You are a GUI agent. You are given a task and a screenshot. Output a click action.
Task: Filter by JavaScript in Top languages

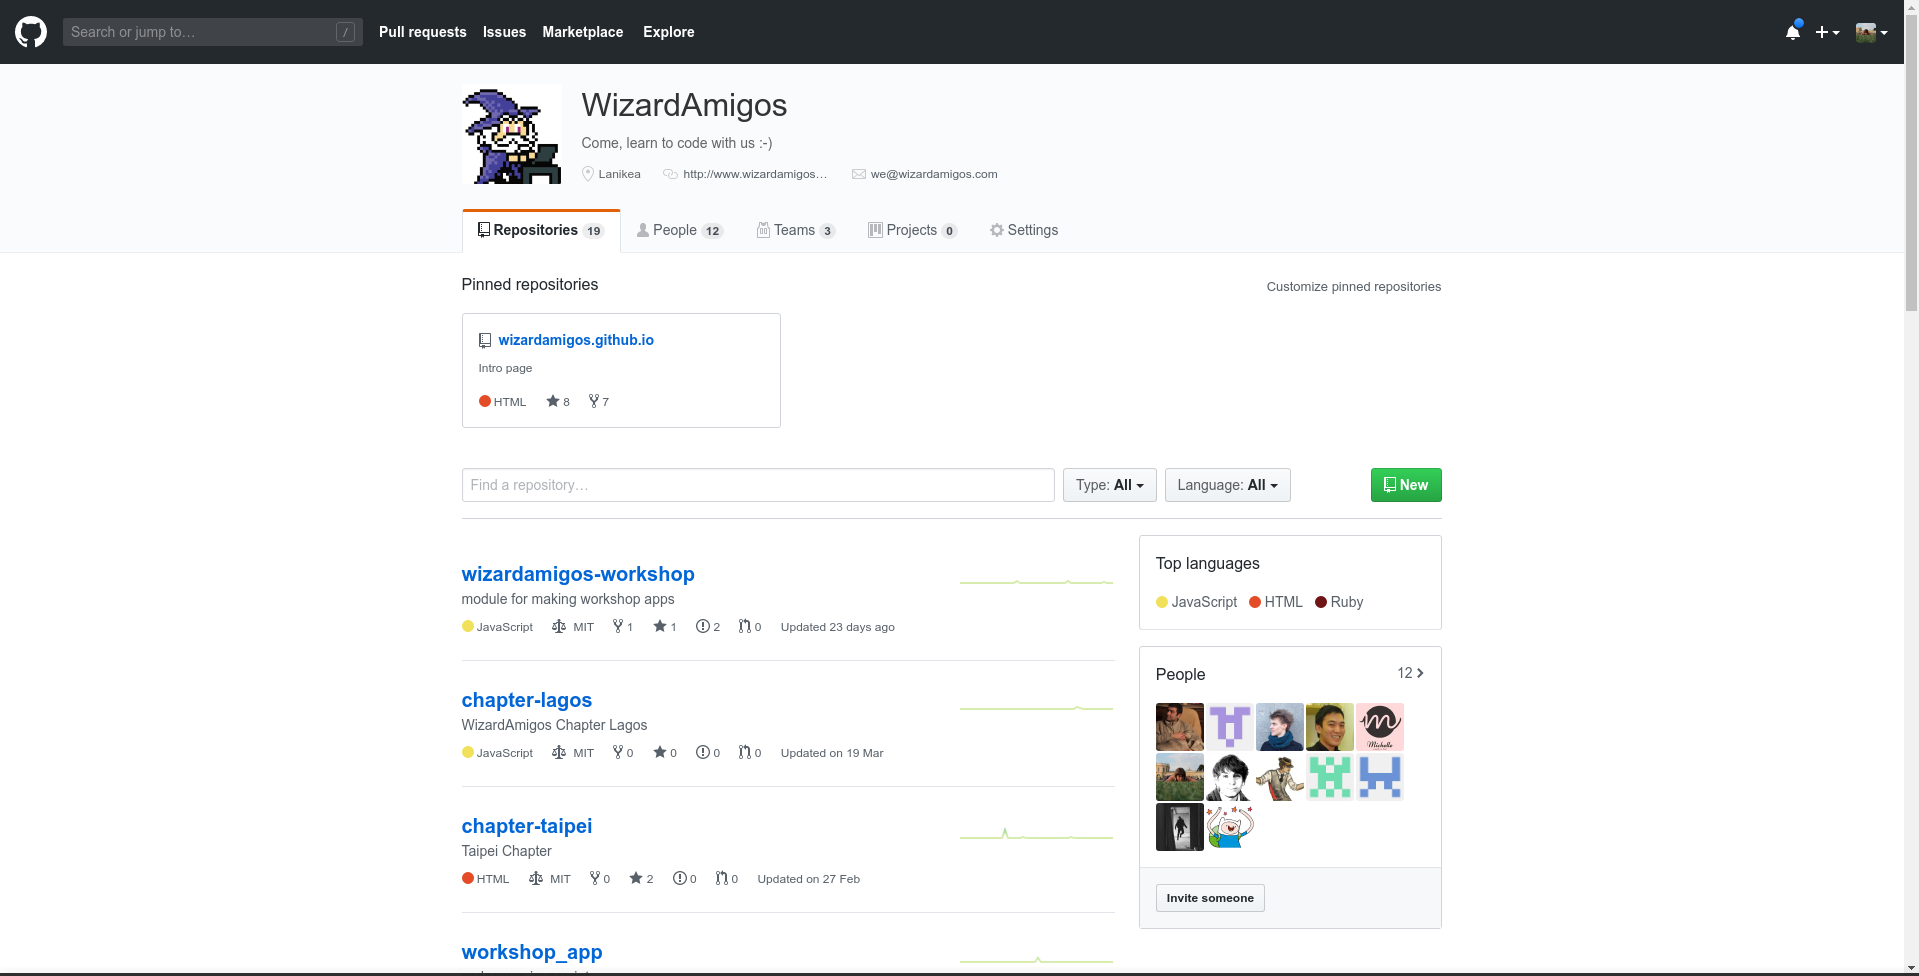[x=1196, y=602]
